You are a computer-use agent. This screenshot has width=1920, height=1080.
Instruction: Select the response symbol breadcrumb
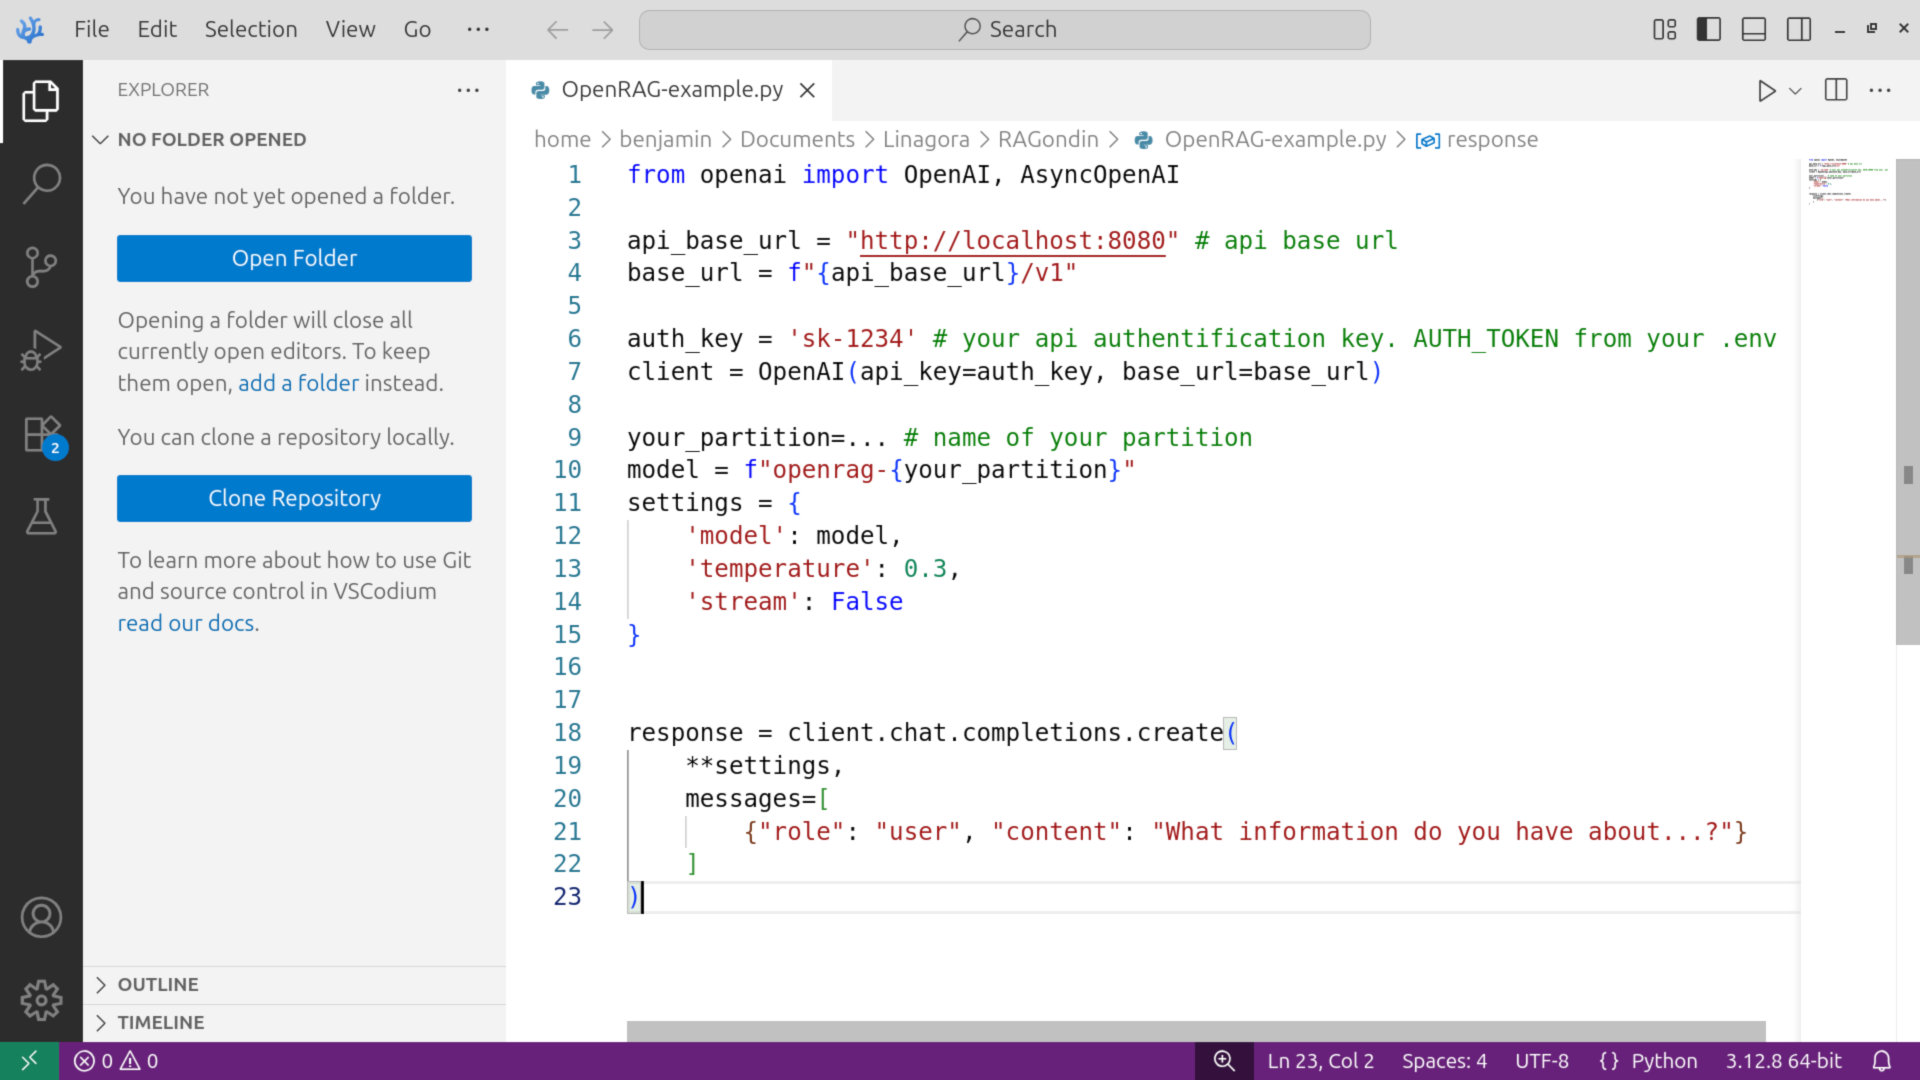1477,140
